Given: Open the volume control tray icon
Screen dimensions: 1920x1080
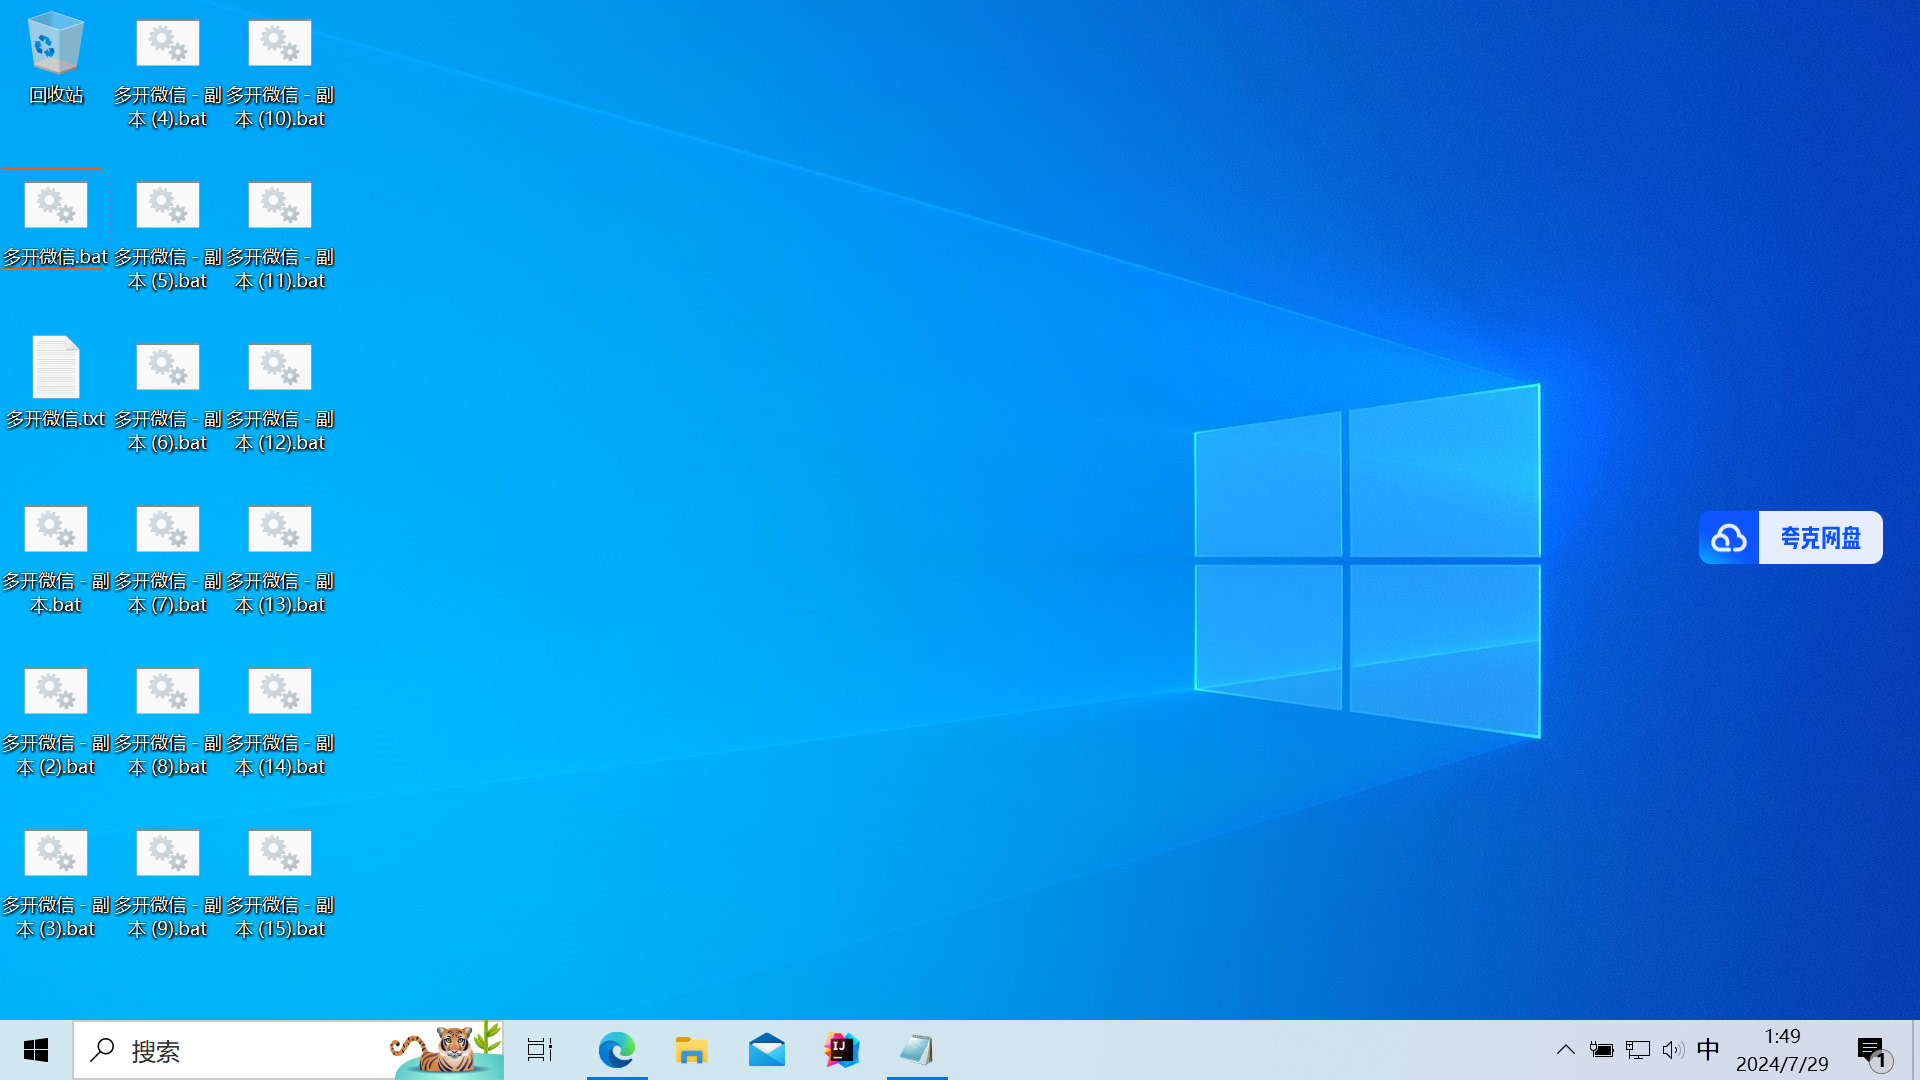Looking at the screenshot, I should point(1673,1050).
